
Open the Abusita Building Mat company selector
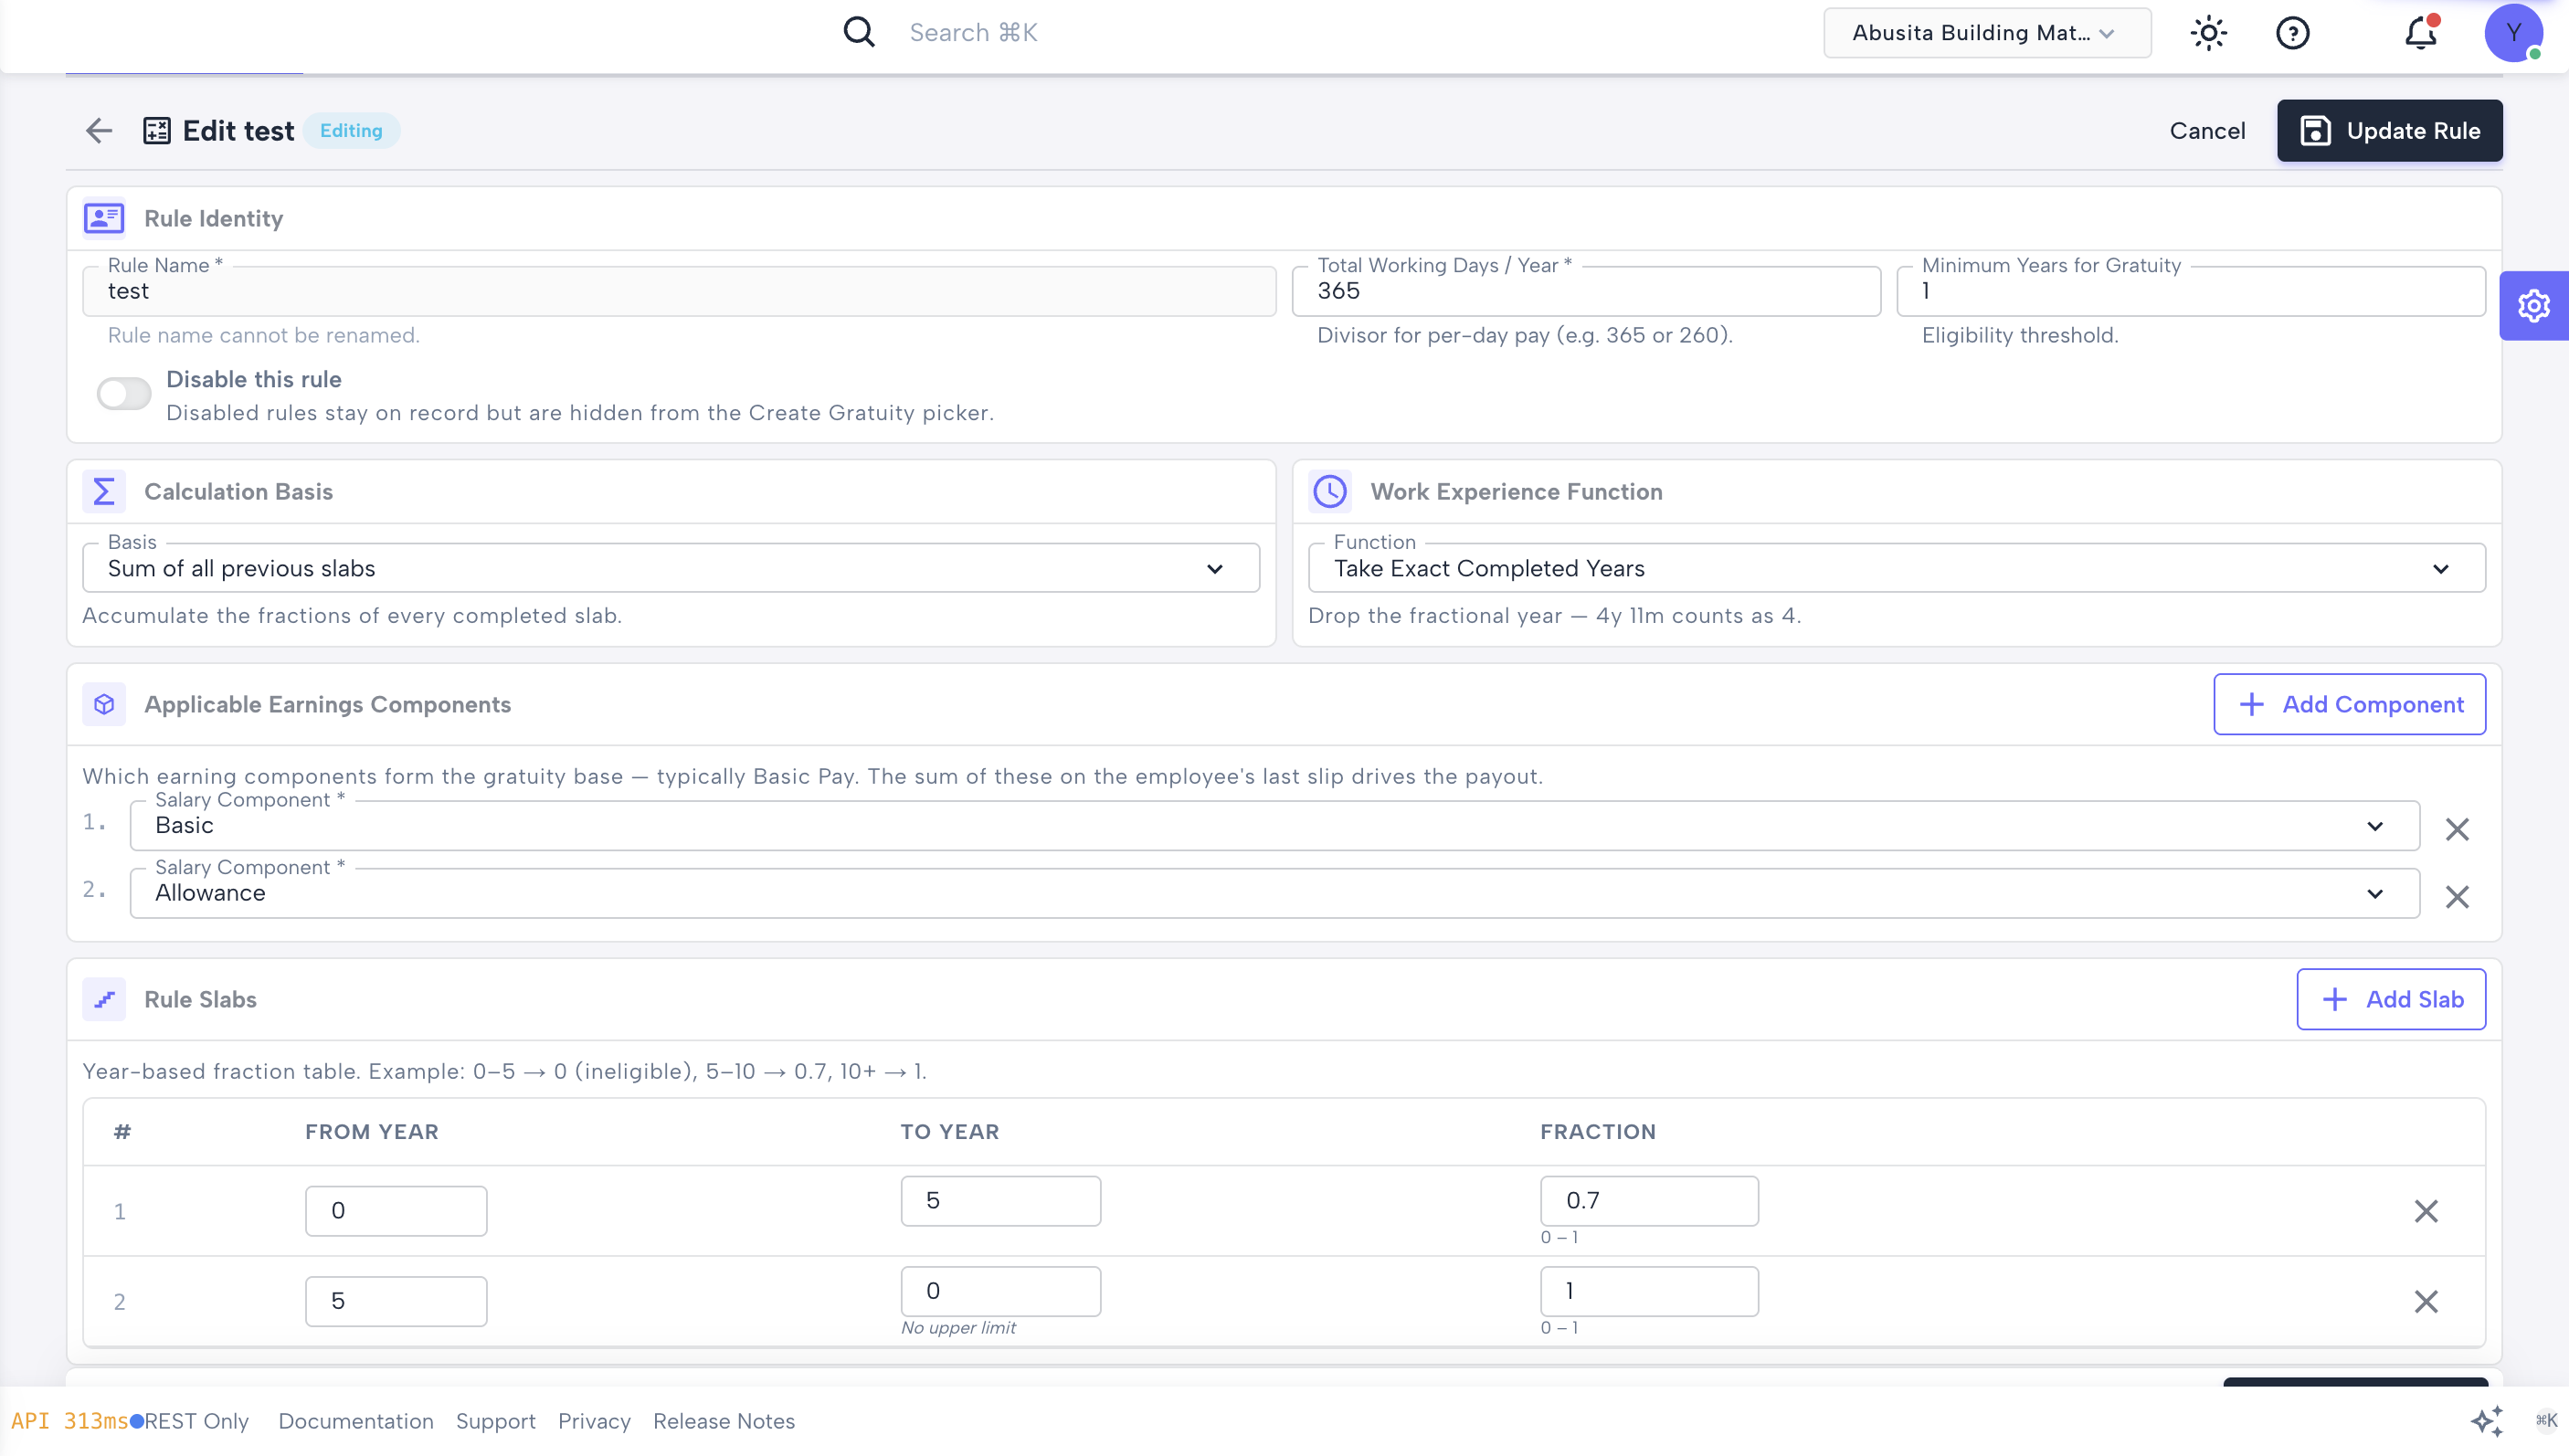[x=1986, y=33]
